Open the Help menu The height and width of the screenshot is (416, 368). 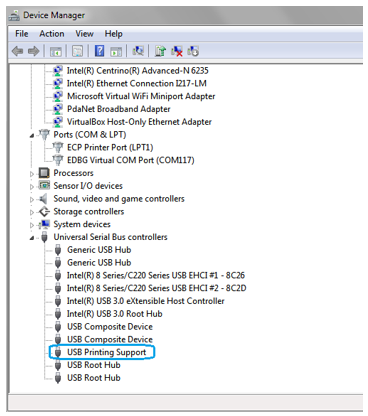click(x=113, y=34)
